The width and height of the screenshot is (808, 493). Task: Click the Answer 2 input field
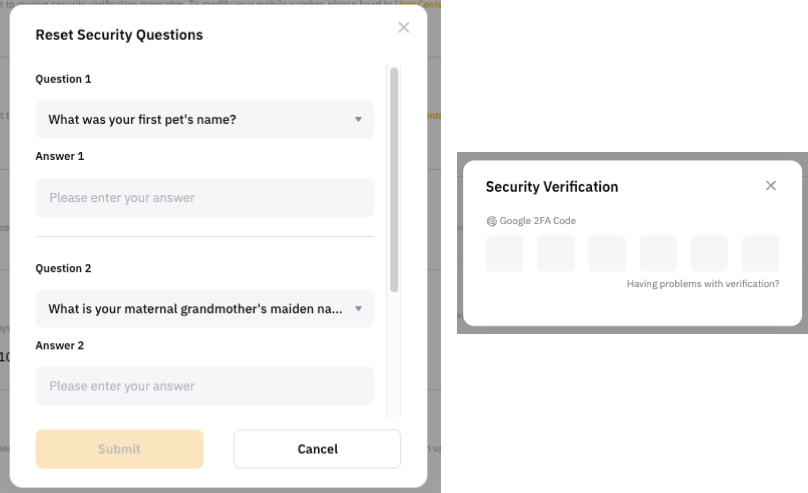[204, 386]
